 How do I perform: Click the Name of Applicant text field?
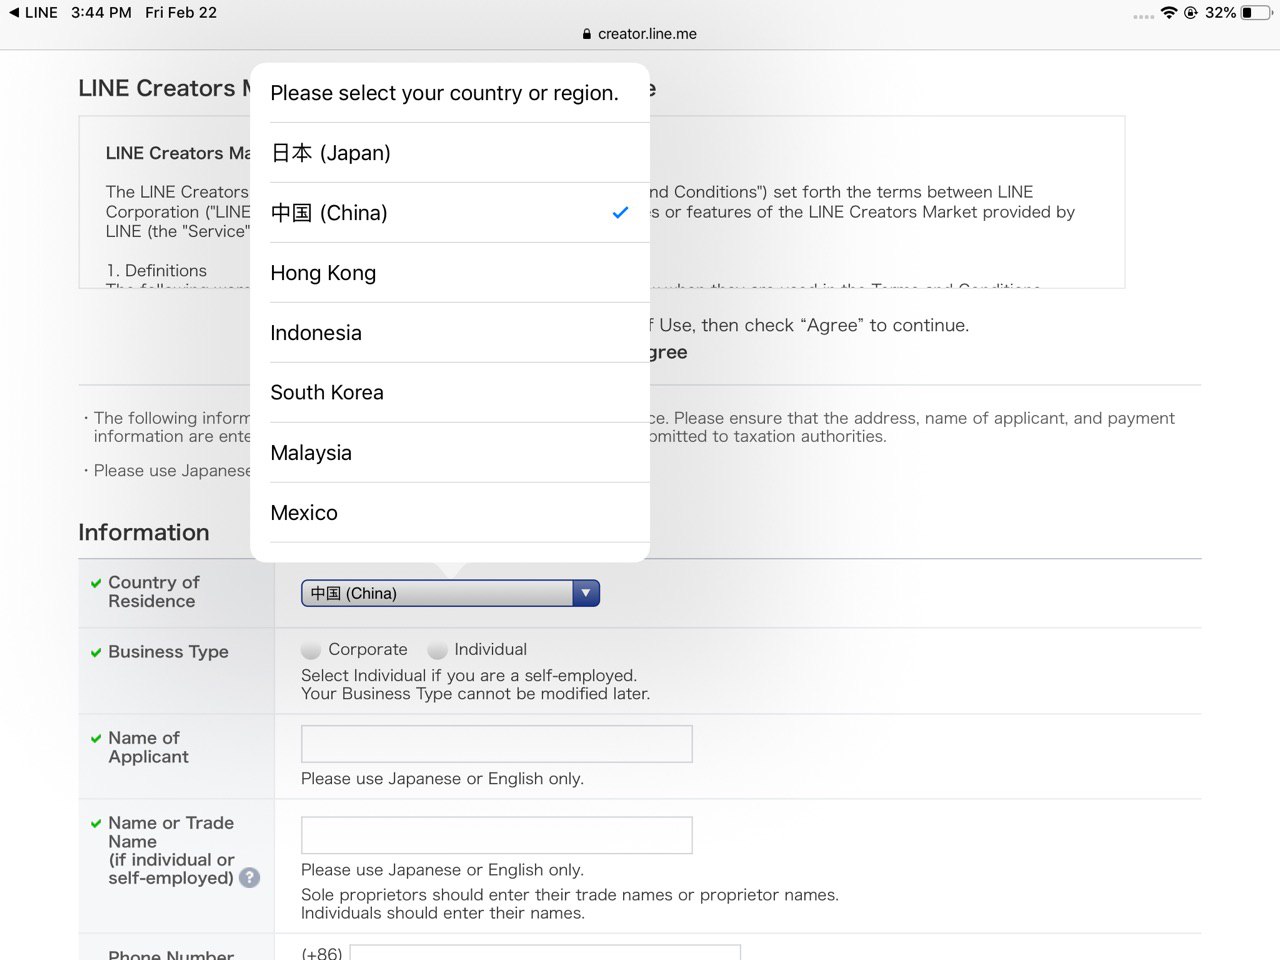[x=497, y=744]
